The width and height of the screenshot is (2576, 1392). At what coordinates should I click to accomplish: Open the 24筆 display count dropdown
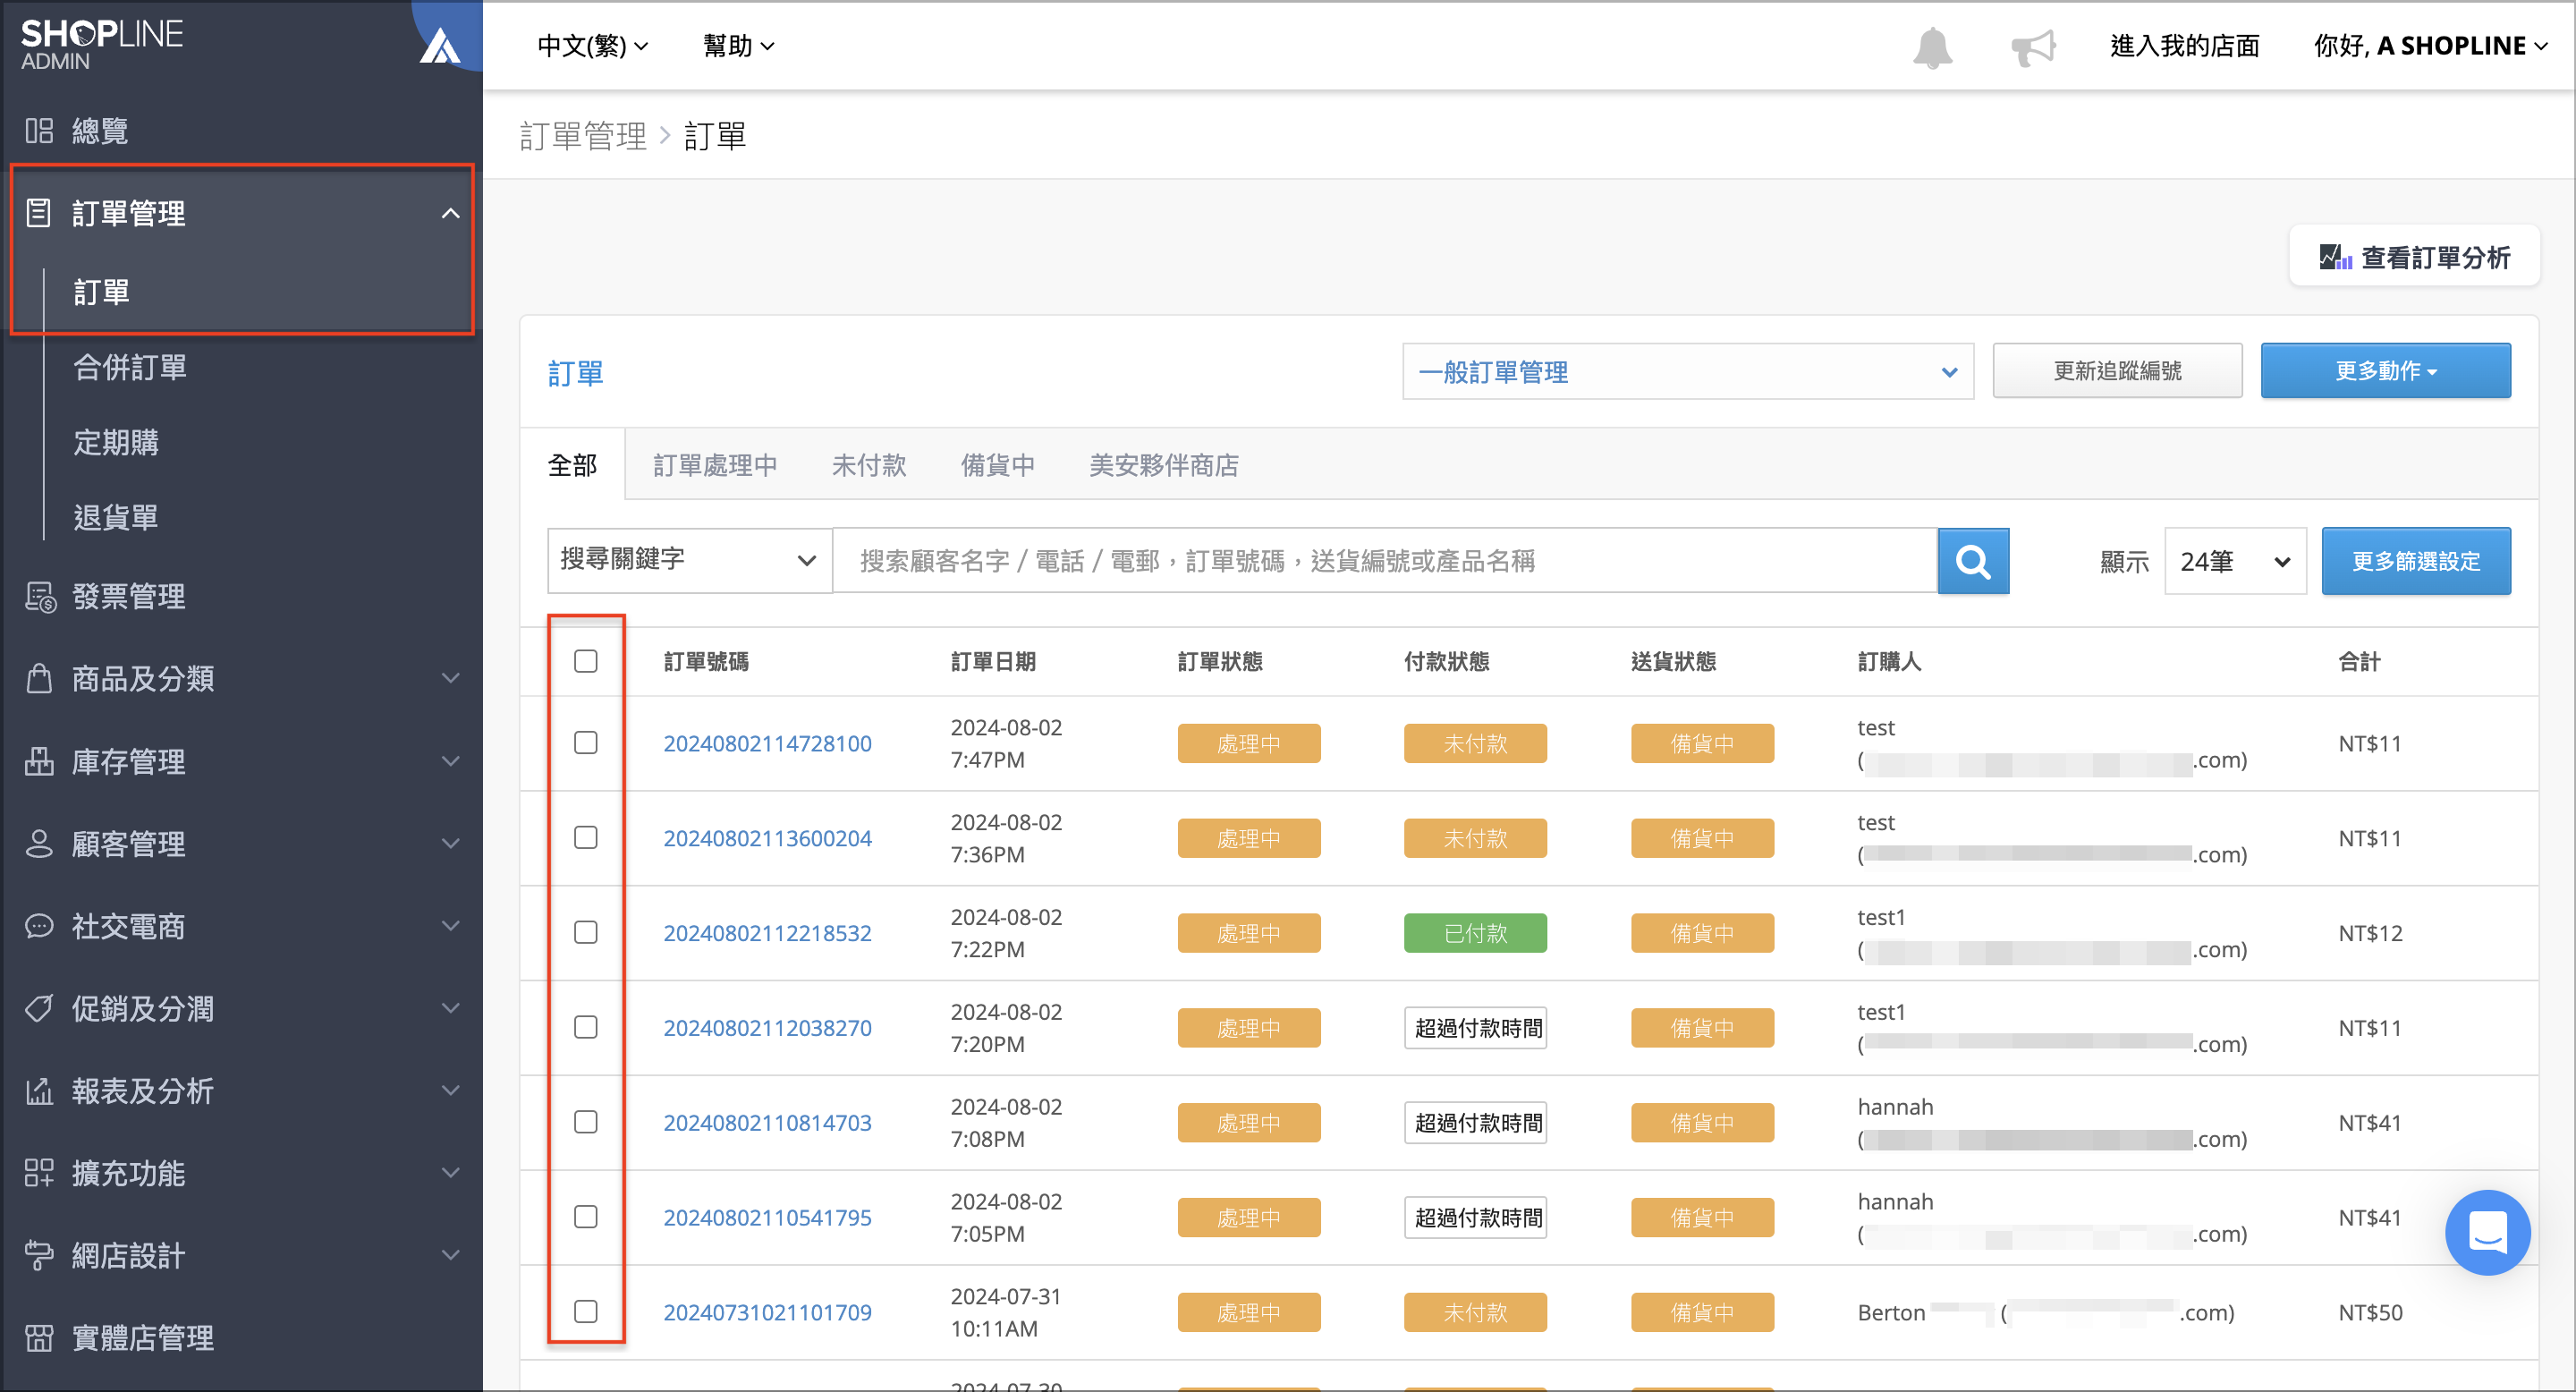(2235, 561)
